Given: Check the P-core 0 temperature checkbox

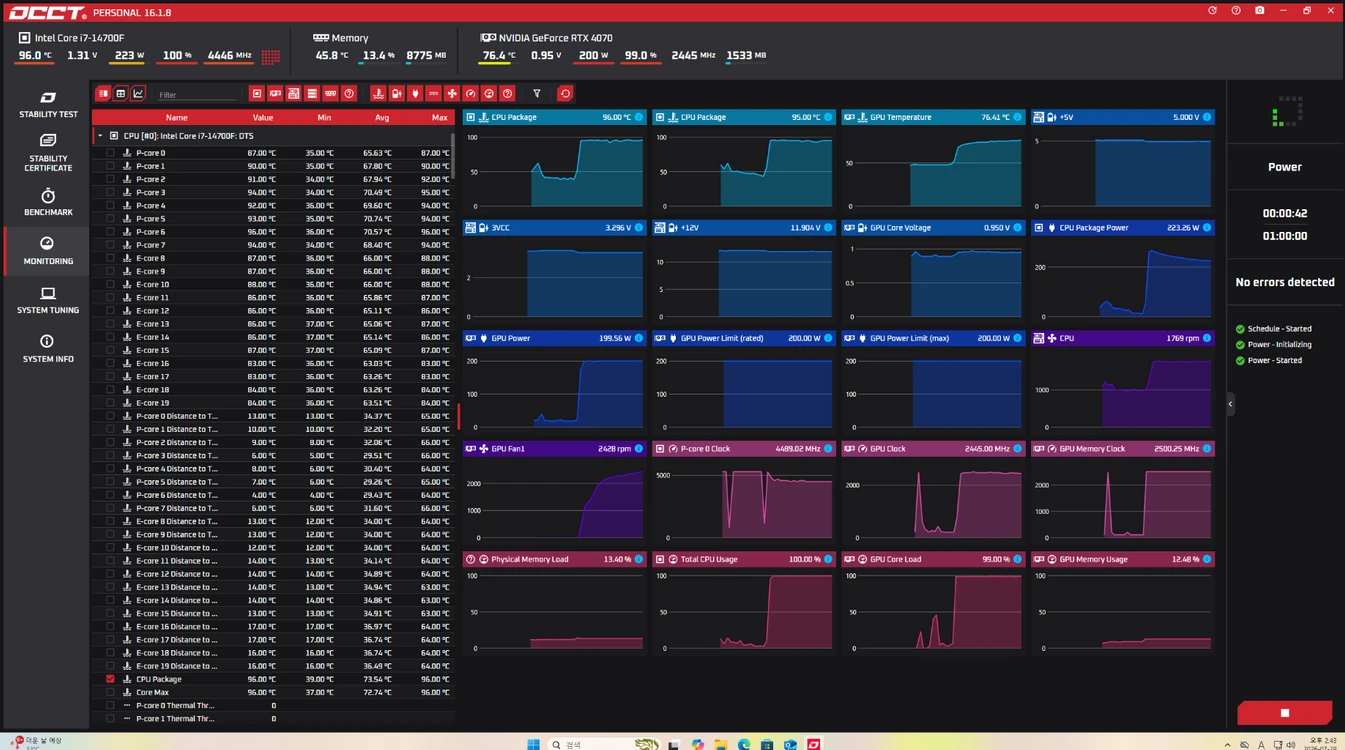Looking at the screenshot, I should tap(110, 153).
